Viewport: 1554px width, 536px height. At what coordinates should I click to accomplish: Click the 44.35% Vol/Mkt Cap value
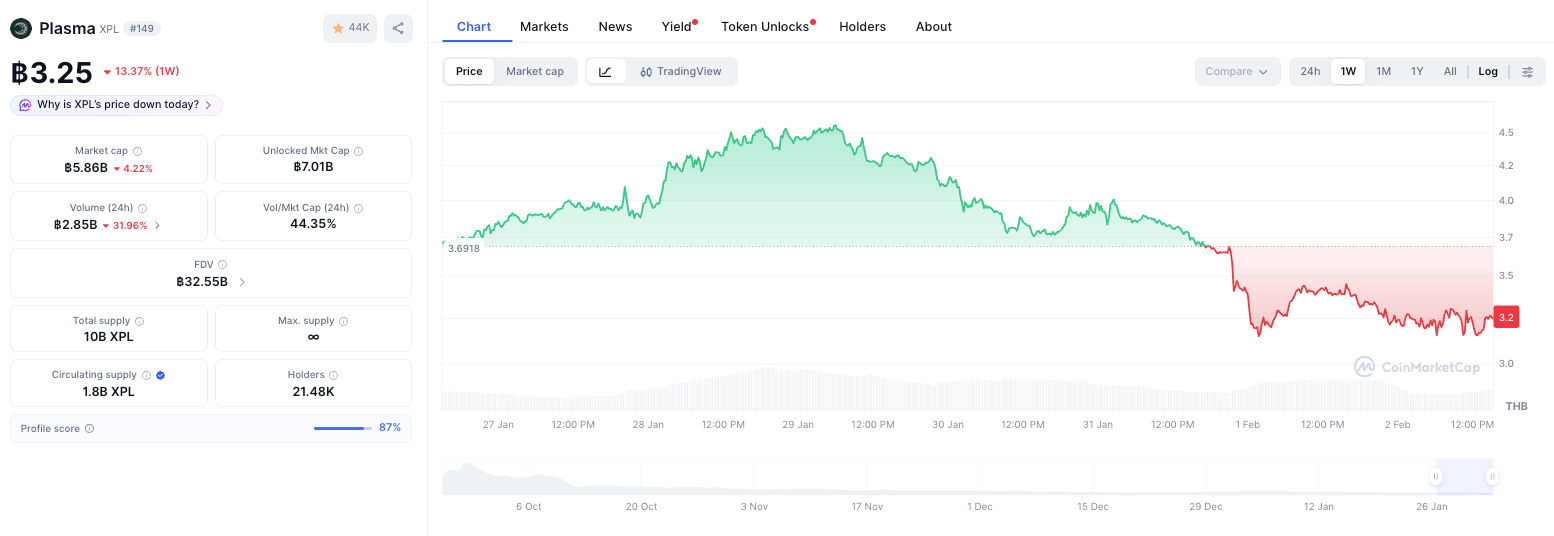pos(313,224)
